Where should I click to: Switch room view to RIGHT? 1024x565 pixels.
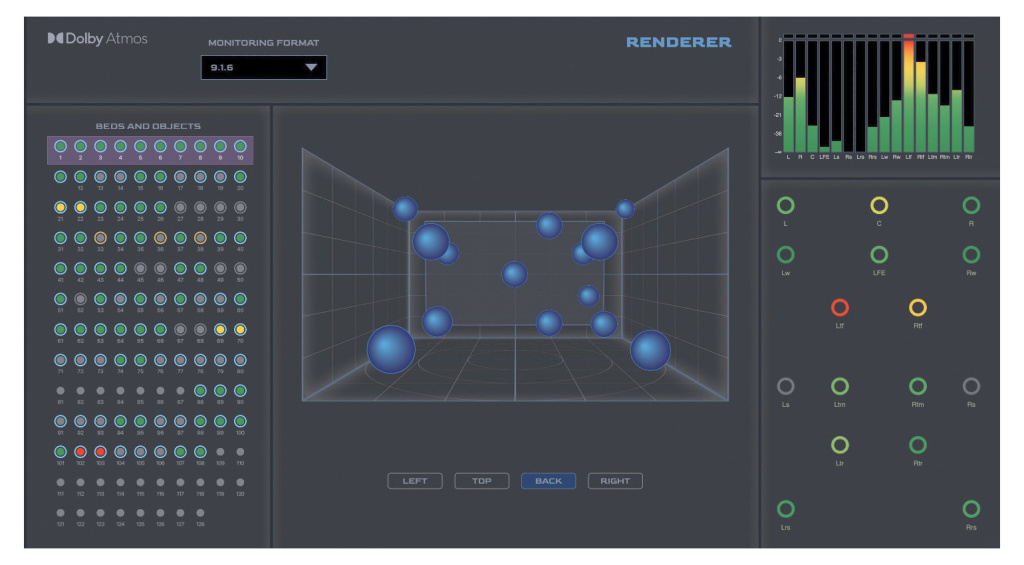point(615,481)
